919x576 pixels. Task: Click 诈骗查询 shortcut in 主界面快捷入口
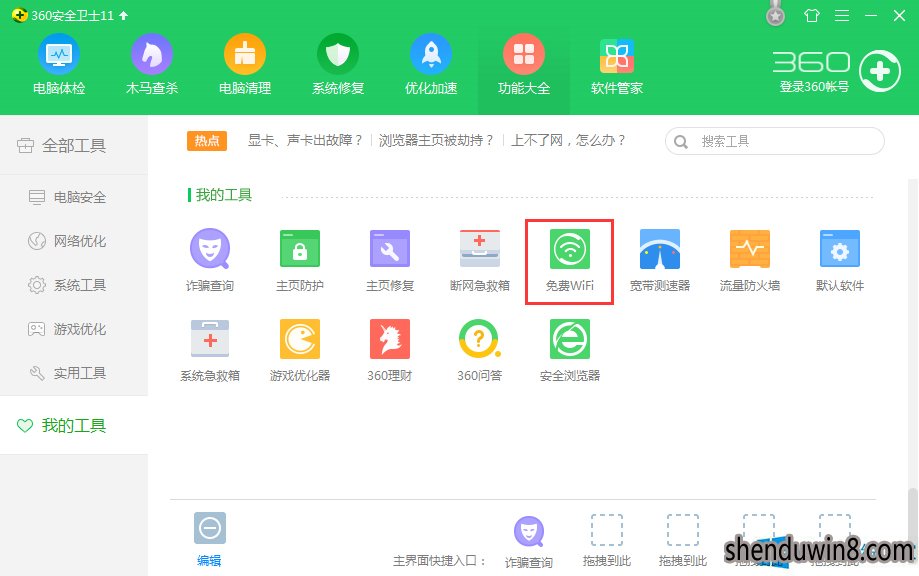[529, 542]
